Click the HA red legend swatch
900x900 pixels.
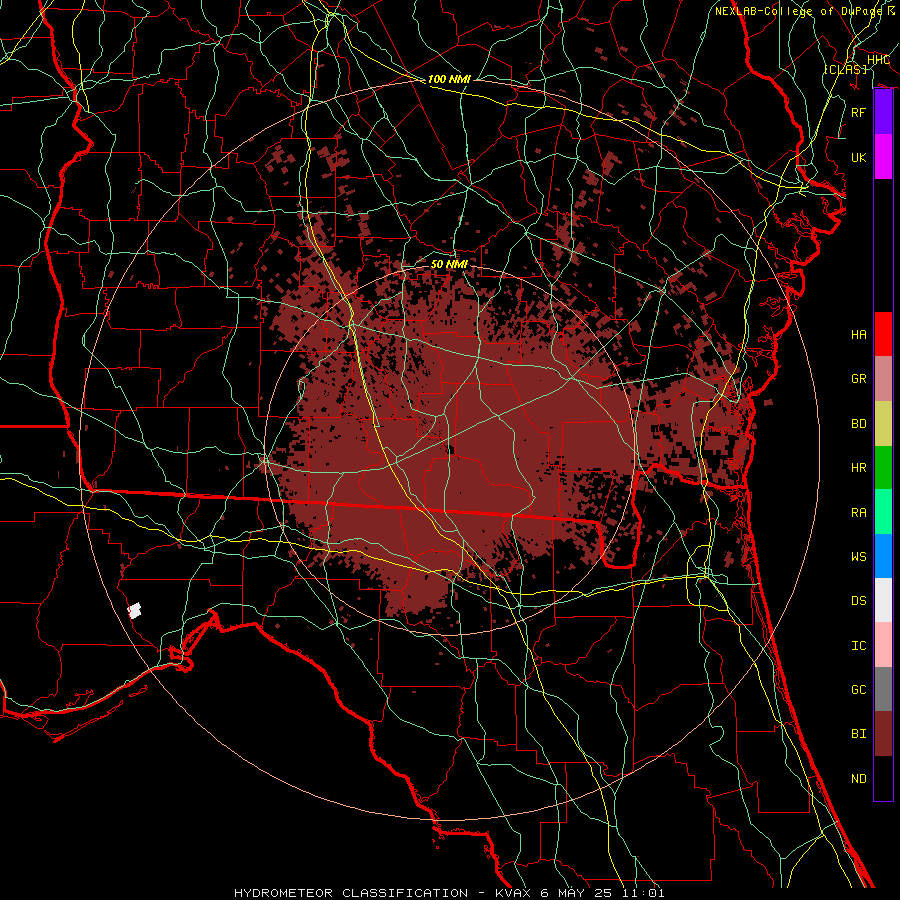tap(883, 334)
